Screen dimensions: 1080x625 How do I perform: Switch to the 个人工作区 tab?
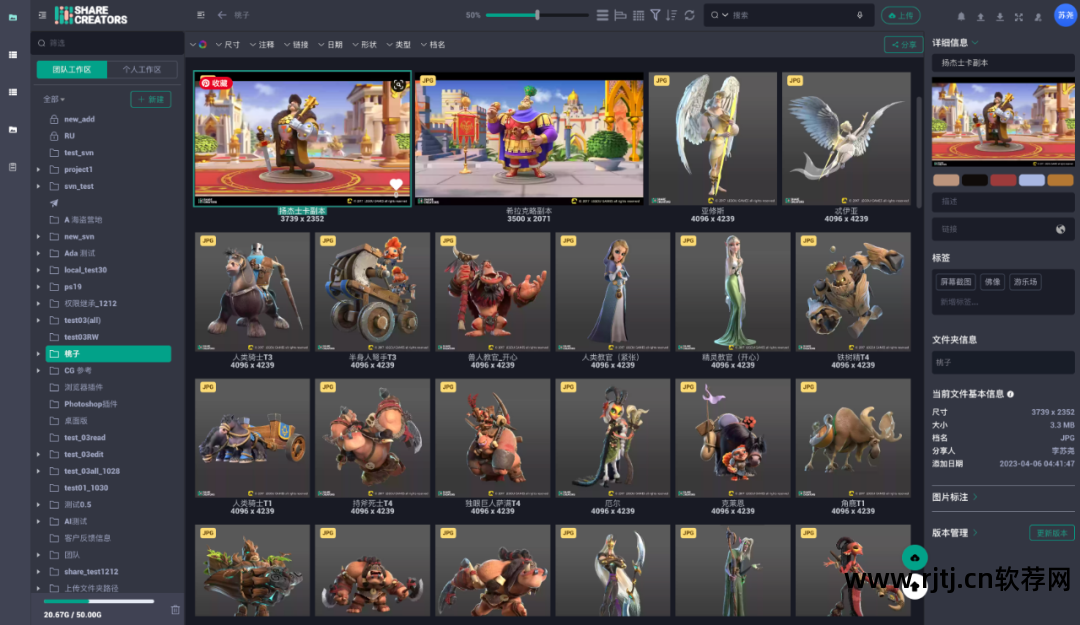coord(142,70)
